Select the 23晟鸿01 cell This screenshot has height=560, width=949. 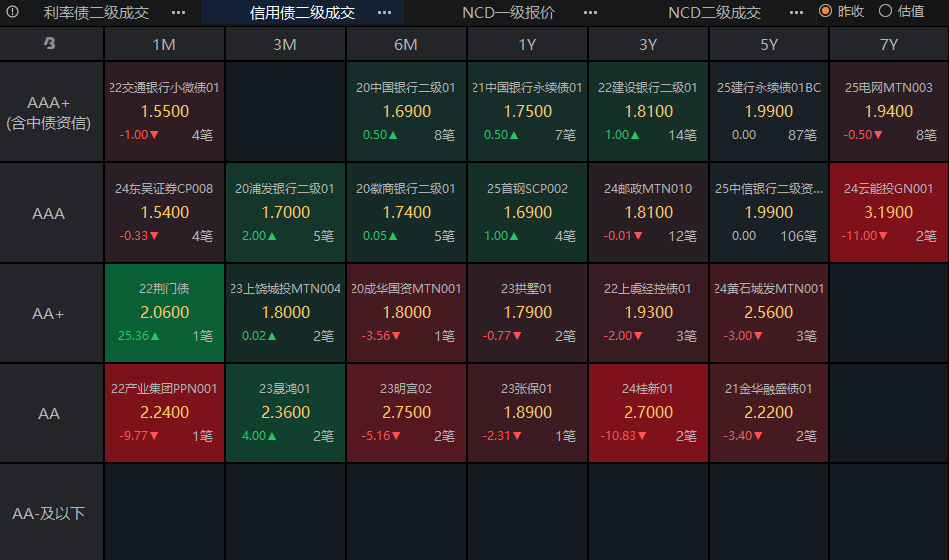tap(285, 413)
